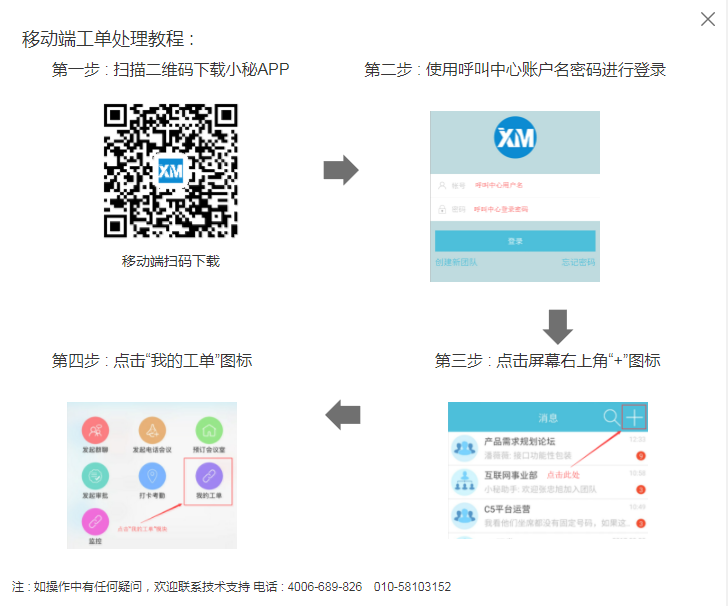
Task: Click the QR code for downloading the app
Action: click(x=171, y=170)
